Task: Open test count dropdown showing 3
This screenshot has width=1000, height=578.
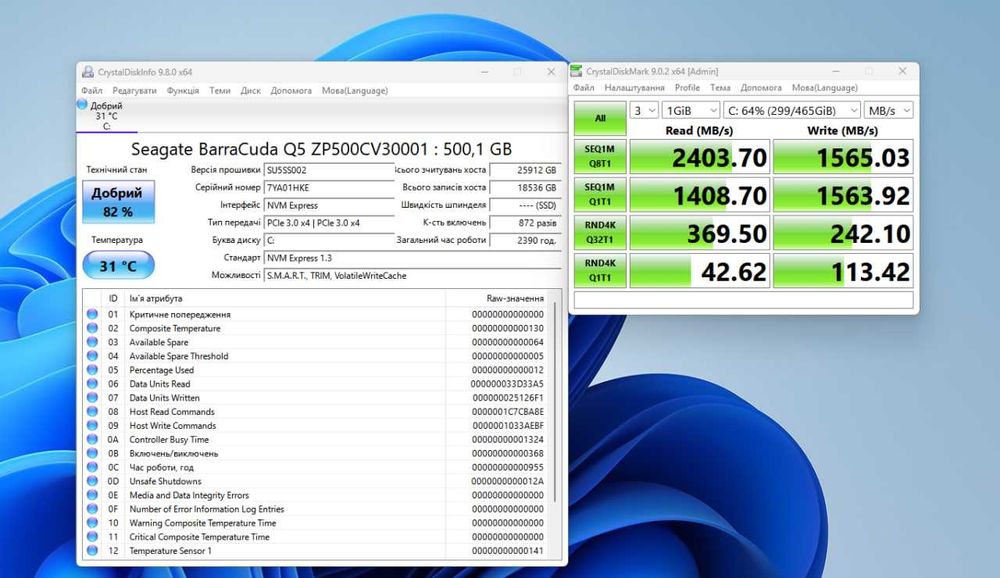Action: click(x=644, y=110)
